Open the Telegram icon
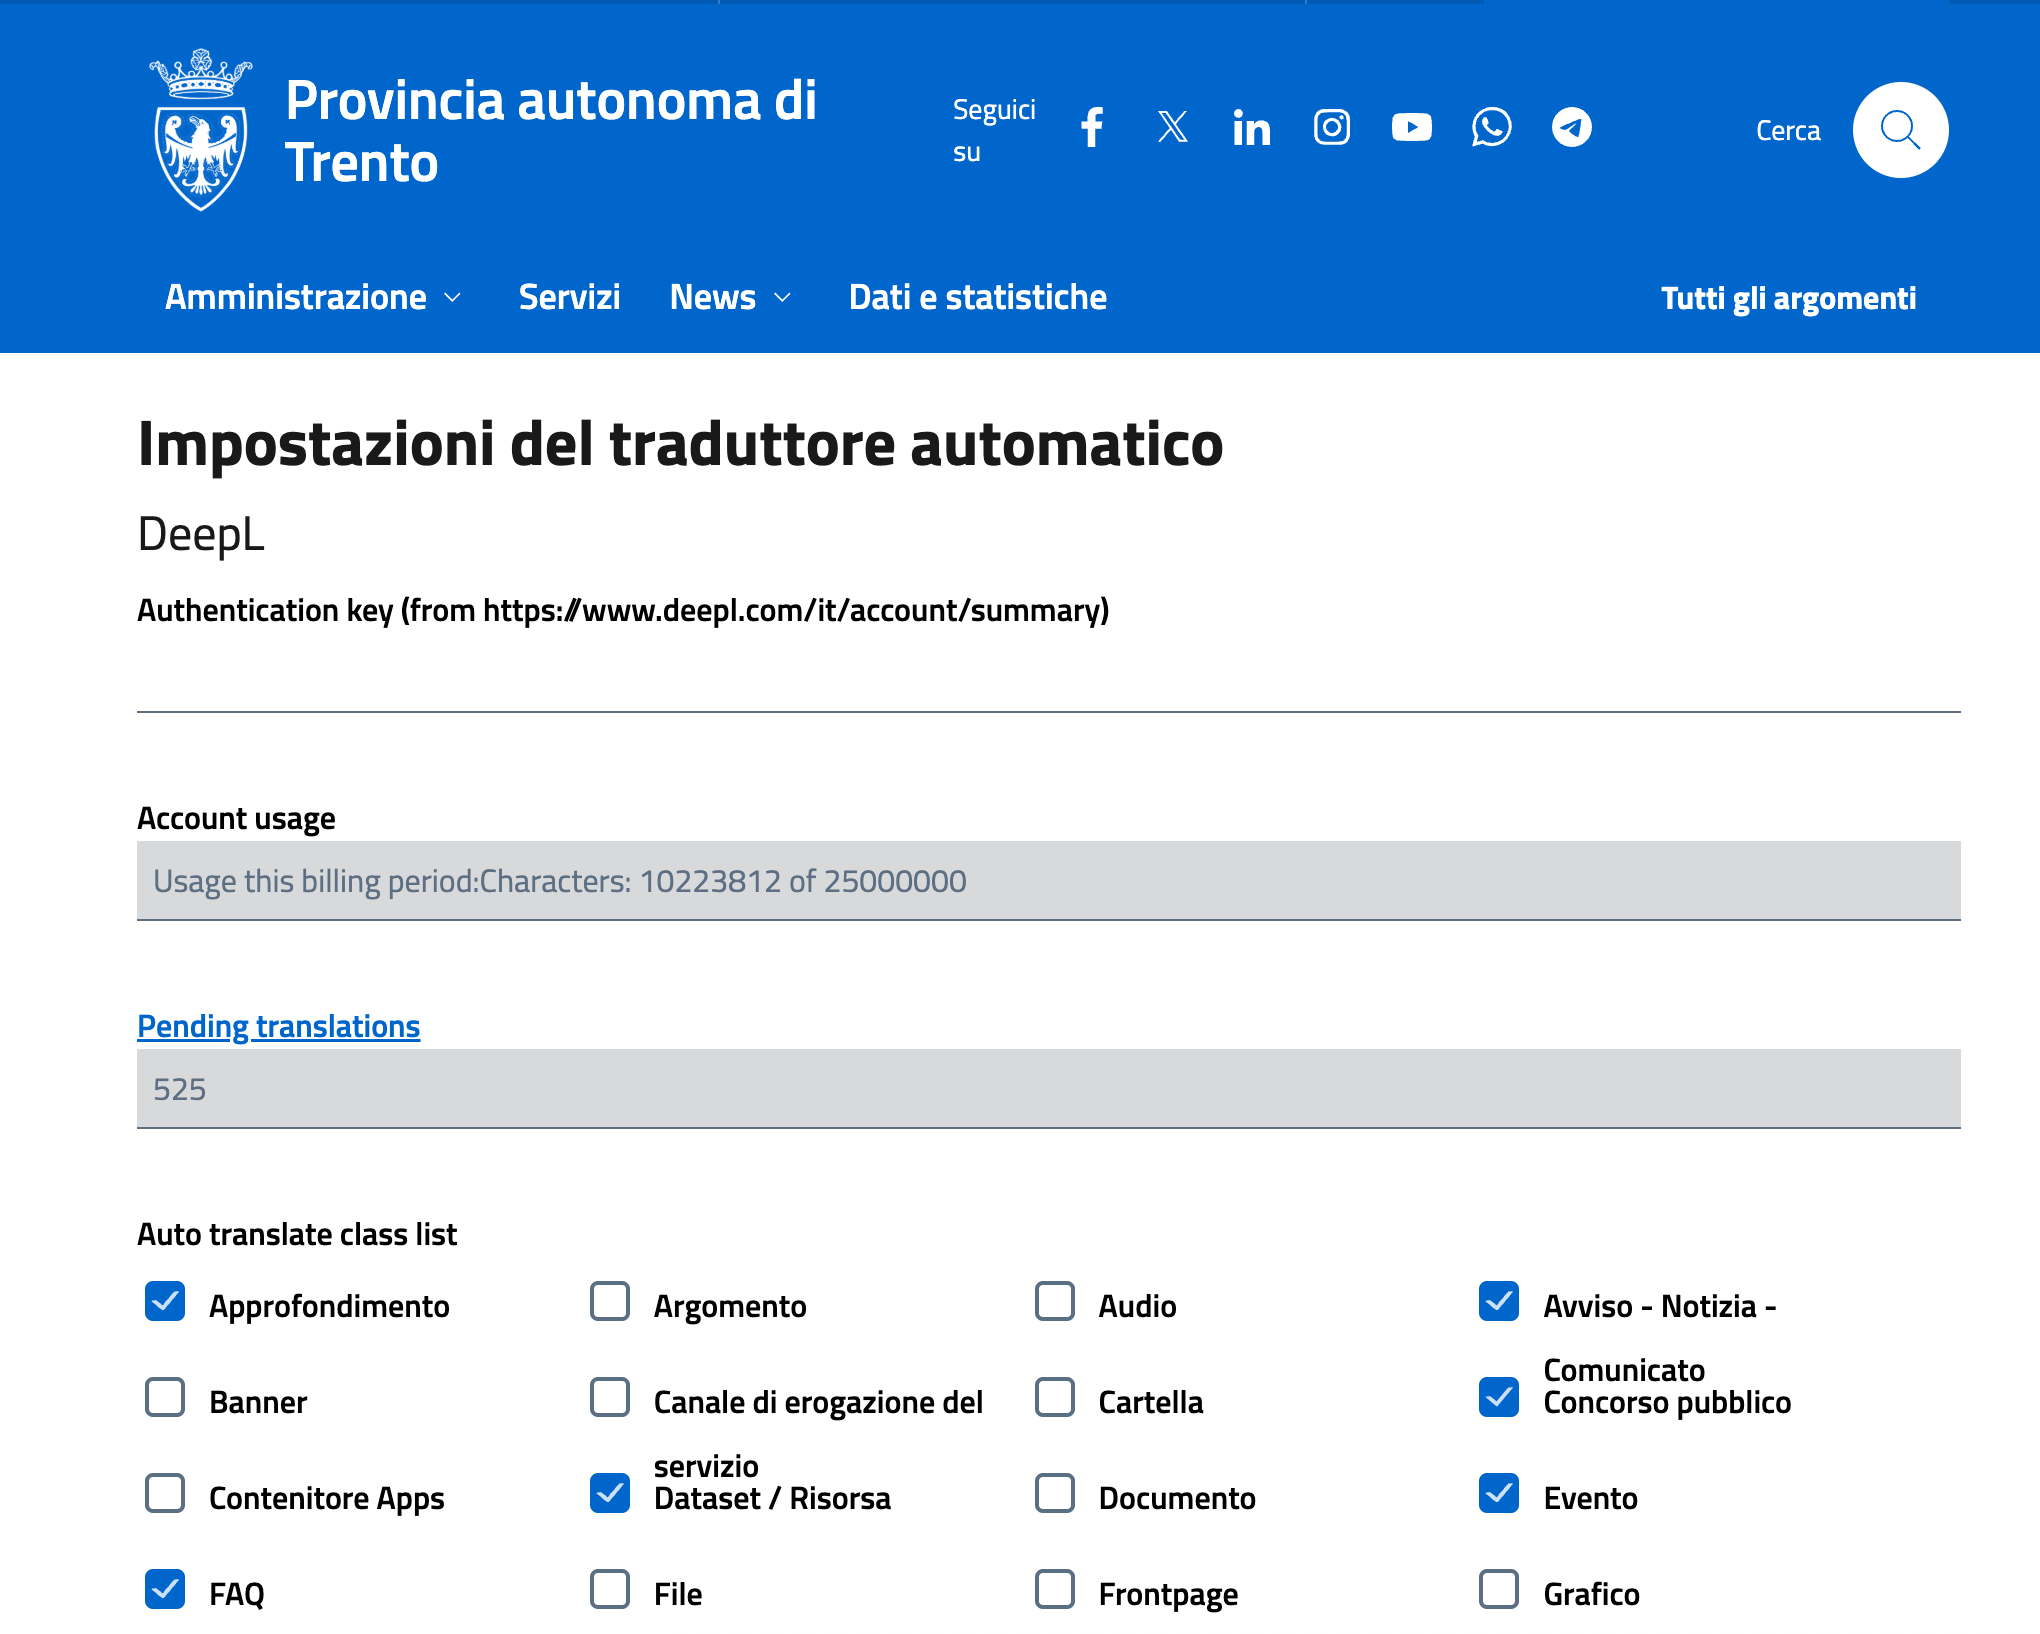Viewport: 2040px width, 1634px height. [1571, 128]
